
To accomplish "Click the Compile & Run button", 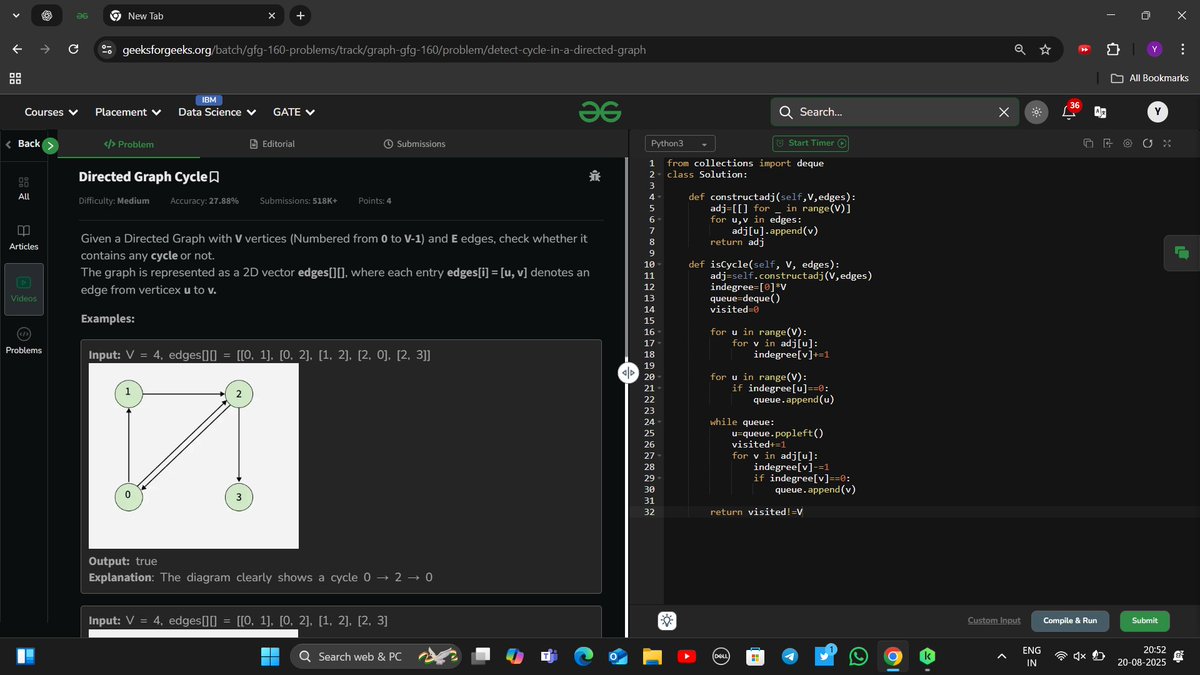I will point(1070,621).
